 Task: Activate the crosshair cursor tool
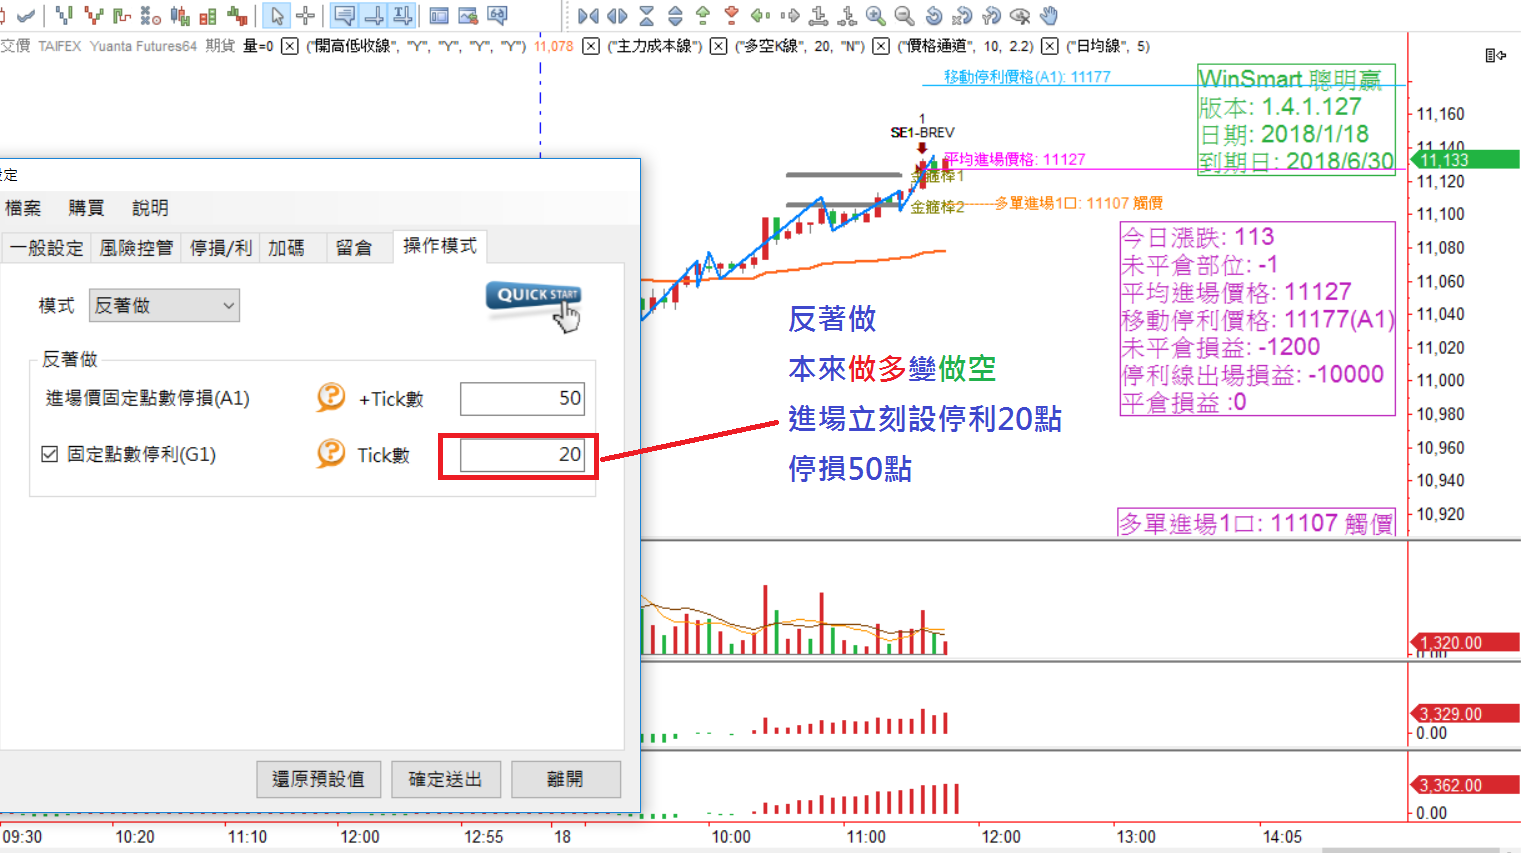click(x=305, y=15)
